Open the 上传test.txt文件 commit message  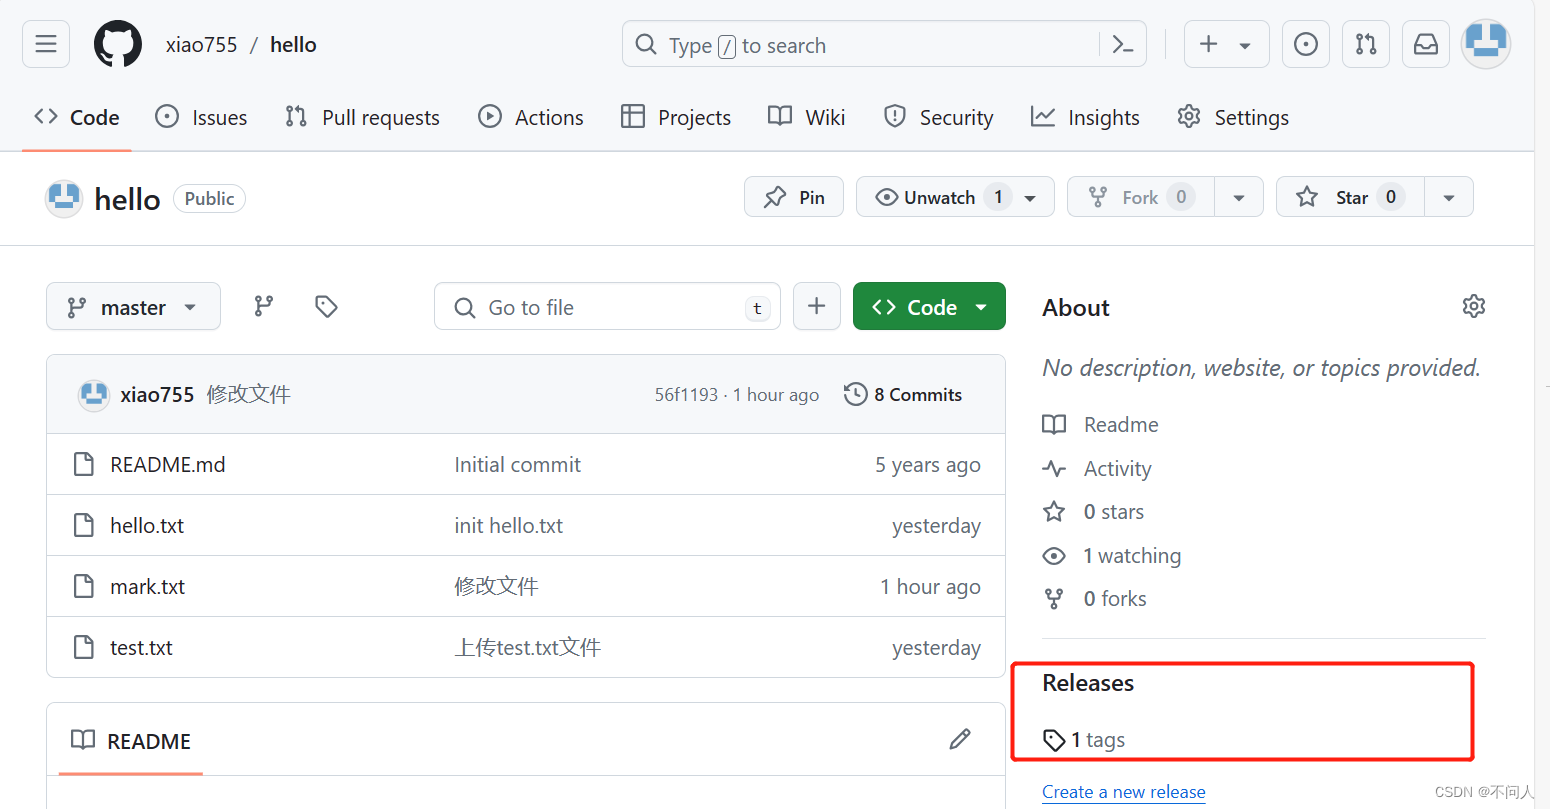527,648
